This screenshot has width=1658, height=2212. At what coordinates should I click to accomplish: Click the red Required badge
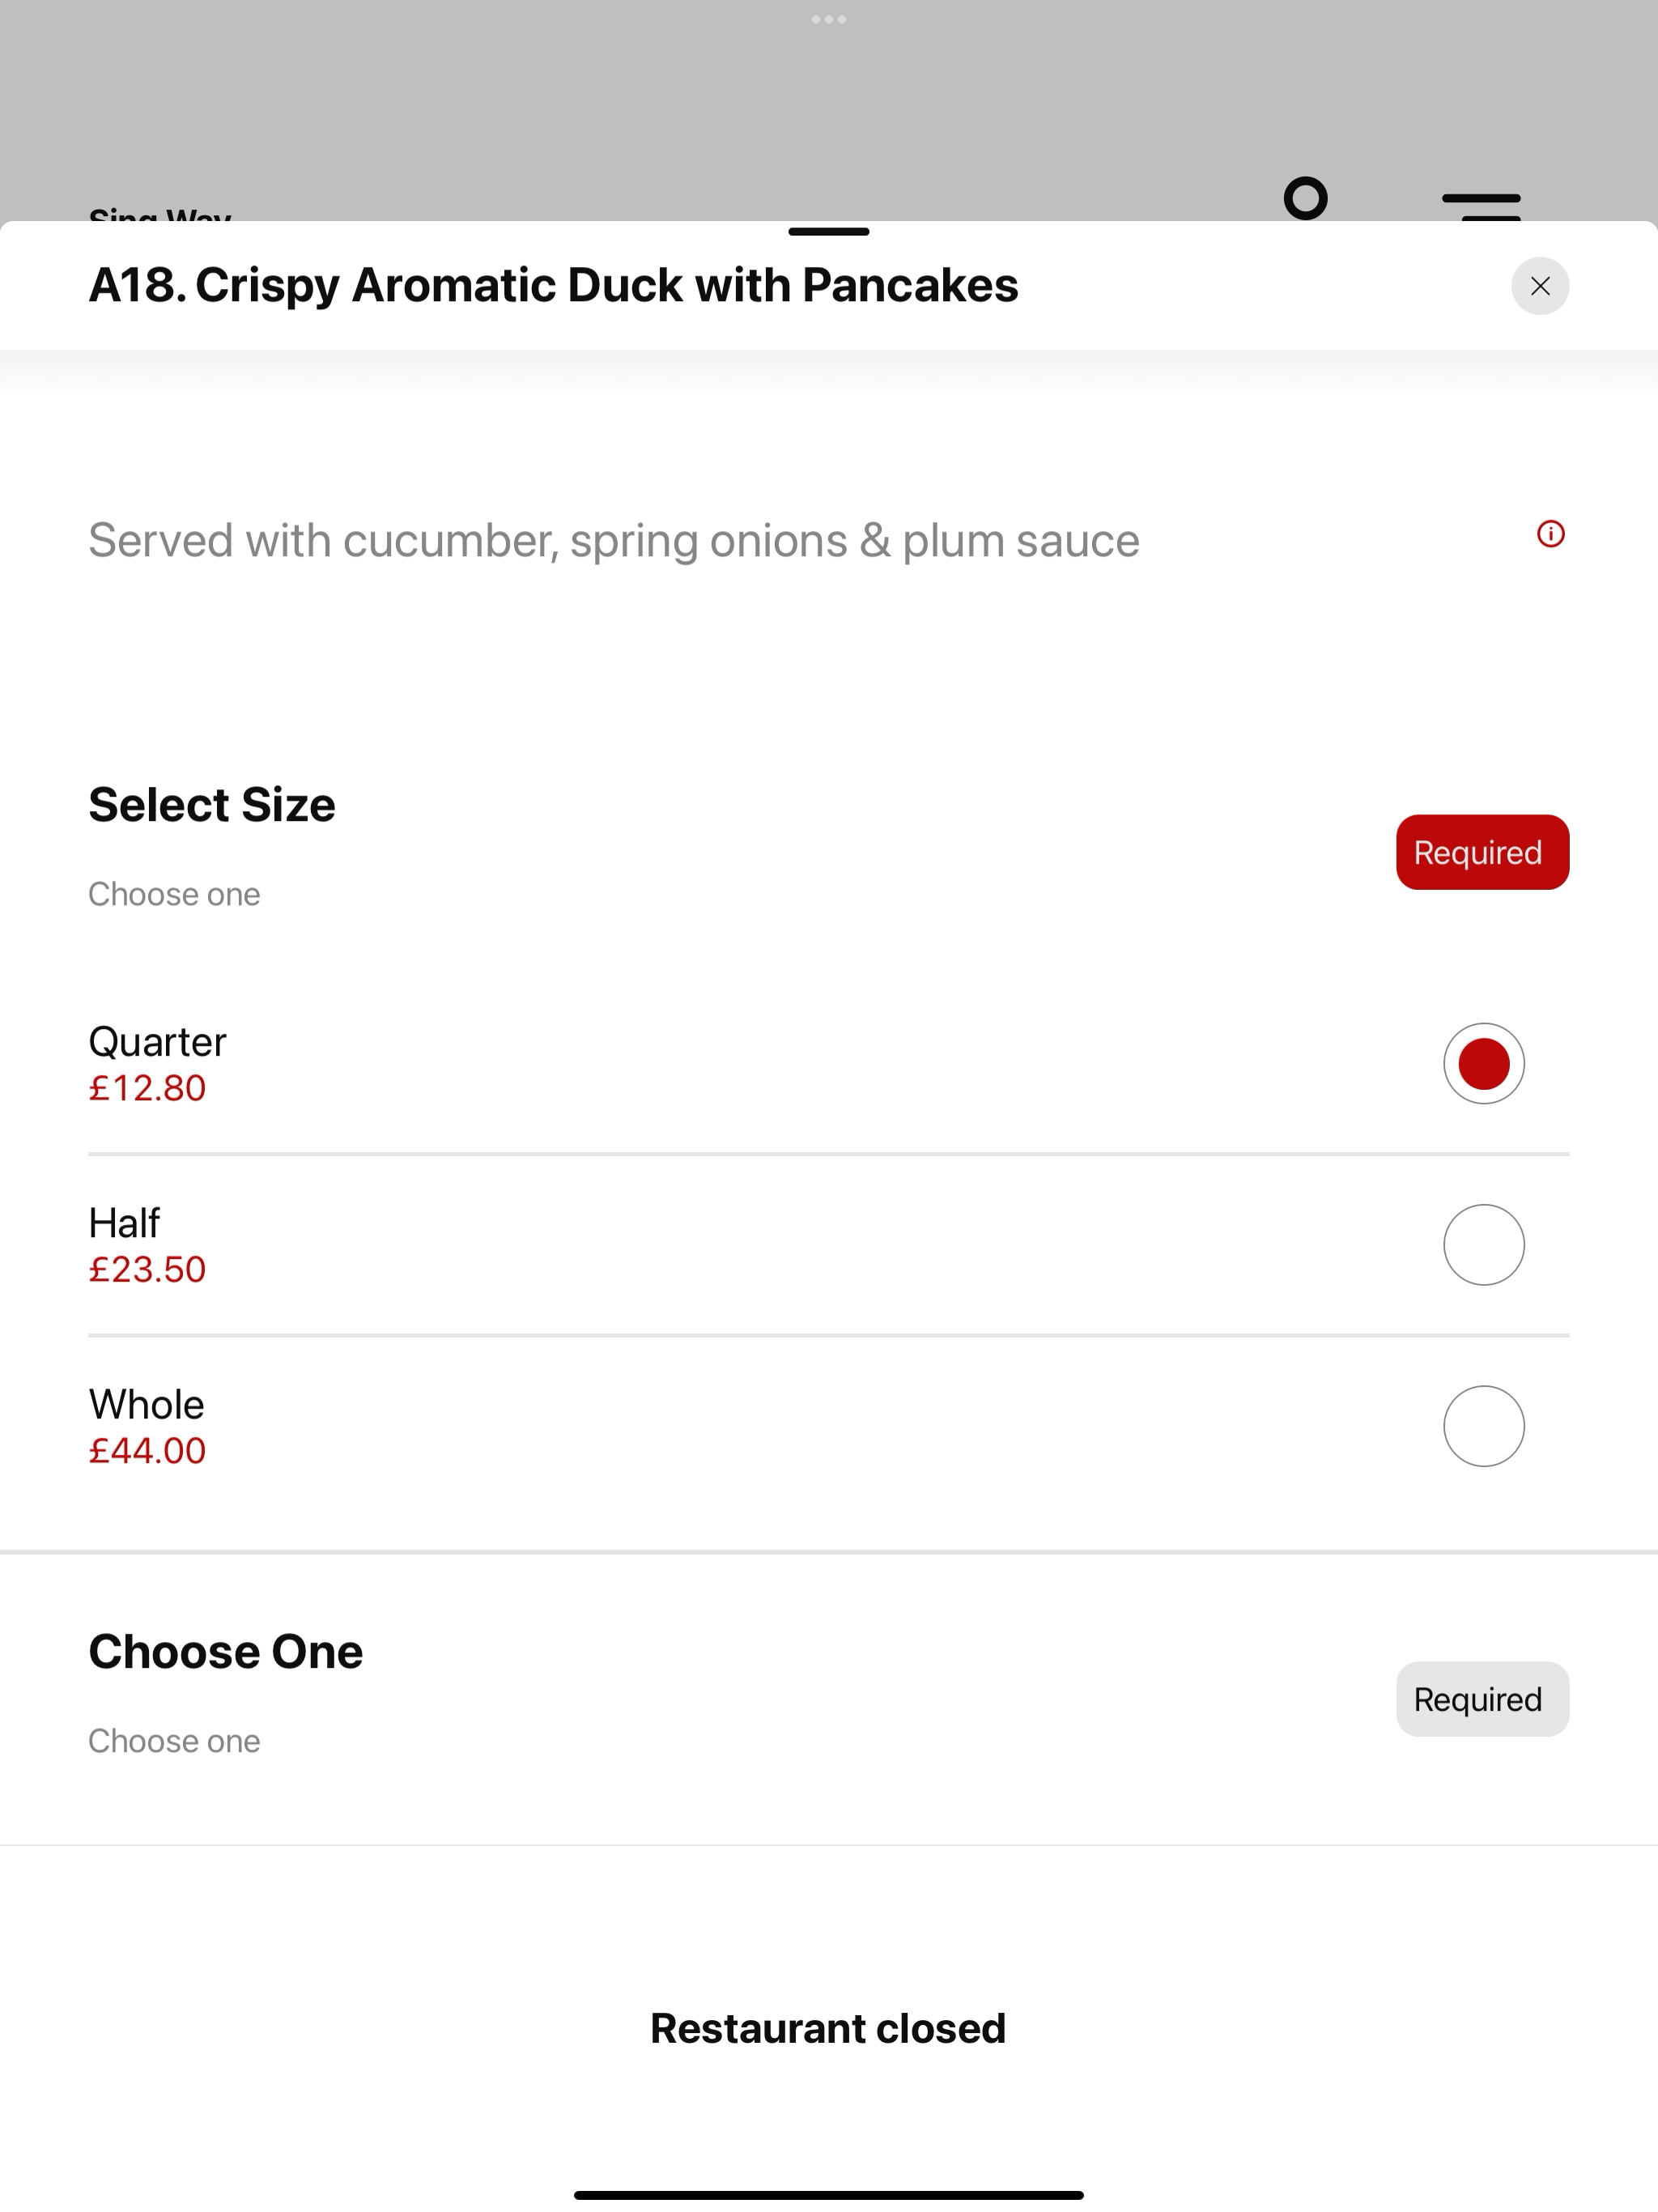[x=1482, y=852]
